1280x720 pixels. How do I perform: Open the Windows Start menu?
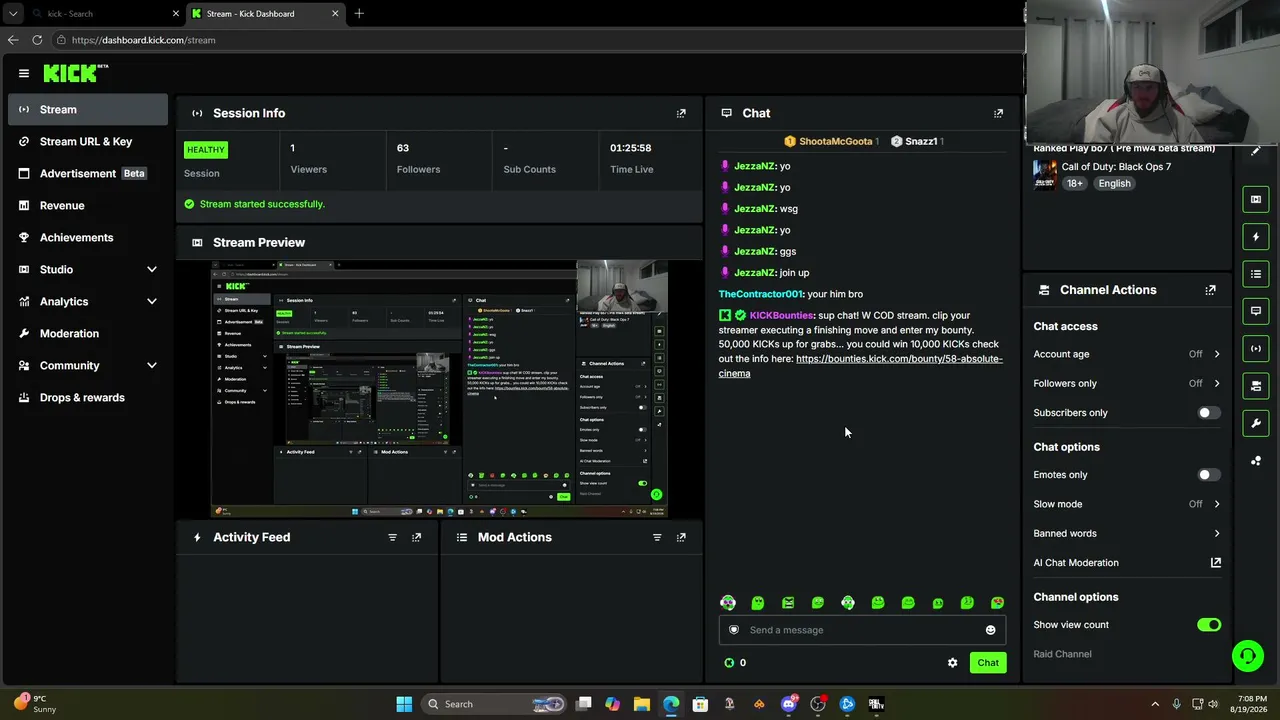(x=404, y=704)
